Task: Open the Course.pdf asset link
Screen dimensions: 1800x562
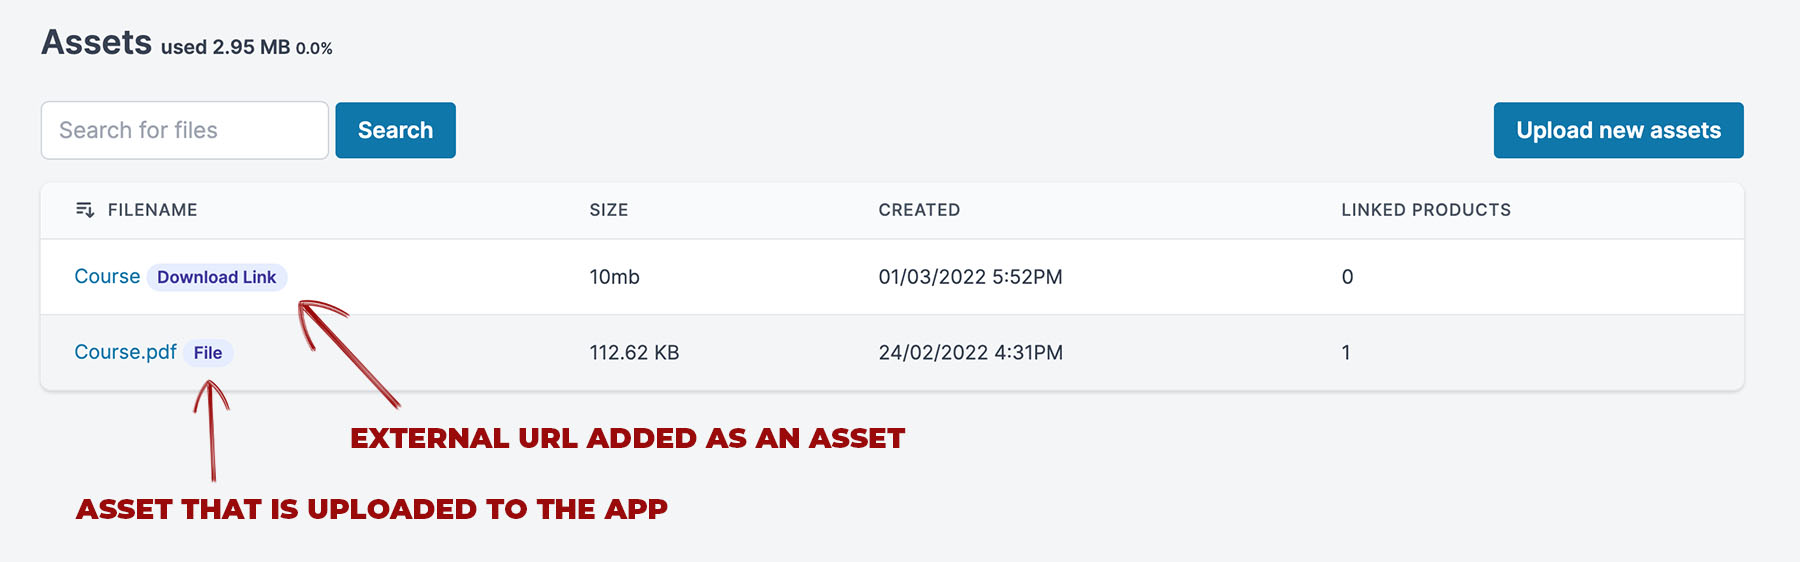Action: tap(125, 353)
